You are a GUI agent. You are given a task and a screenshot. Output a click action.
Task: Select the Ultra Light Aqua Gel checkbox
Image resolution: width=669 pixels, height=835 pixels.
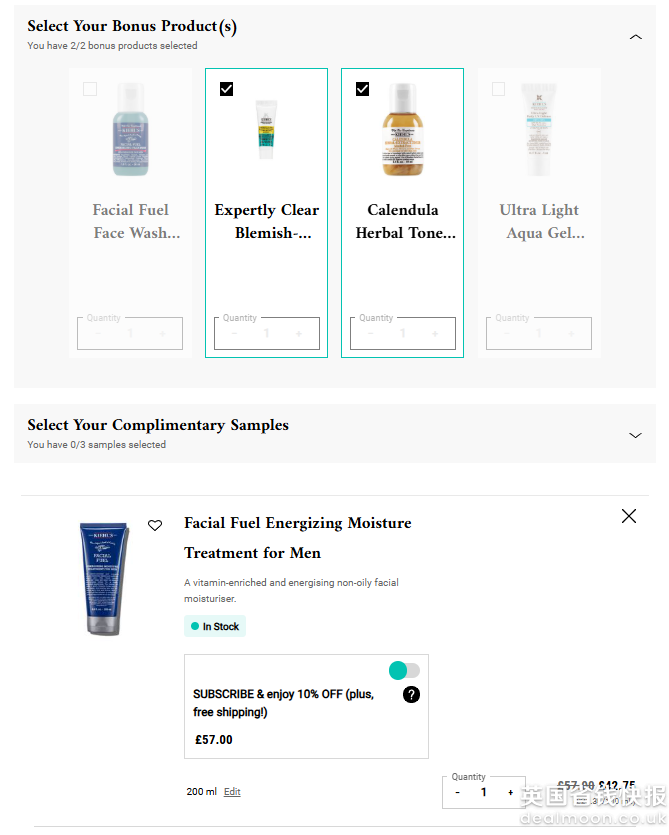click(499, 89)
